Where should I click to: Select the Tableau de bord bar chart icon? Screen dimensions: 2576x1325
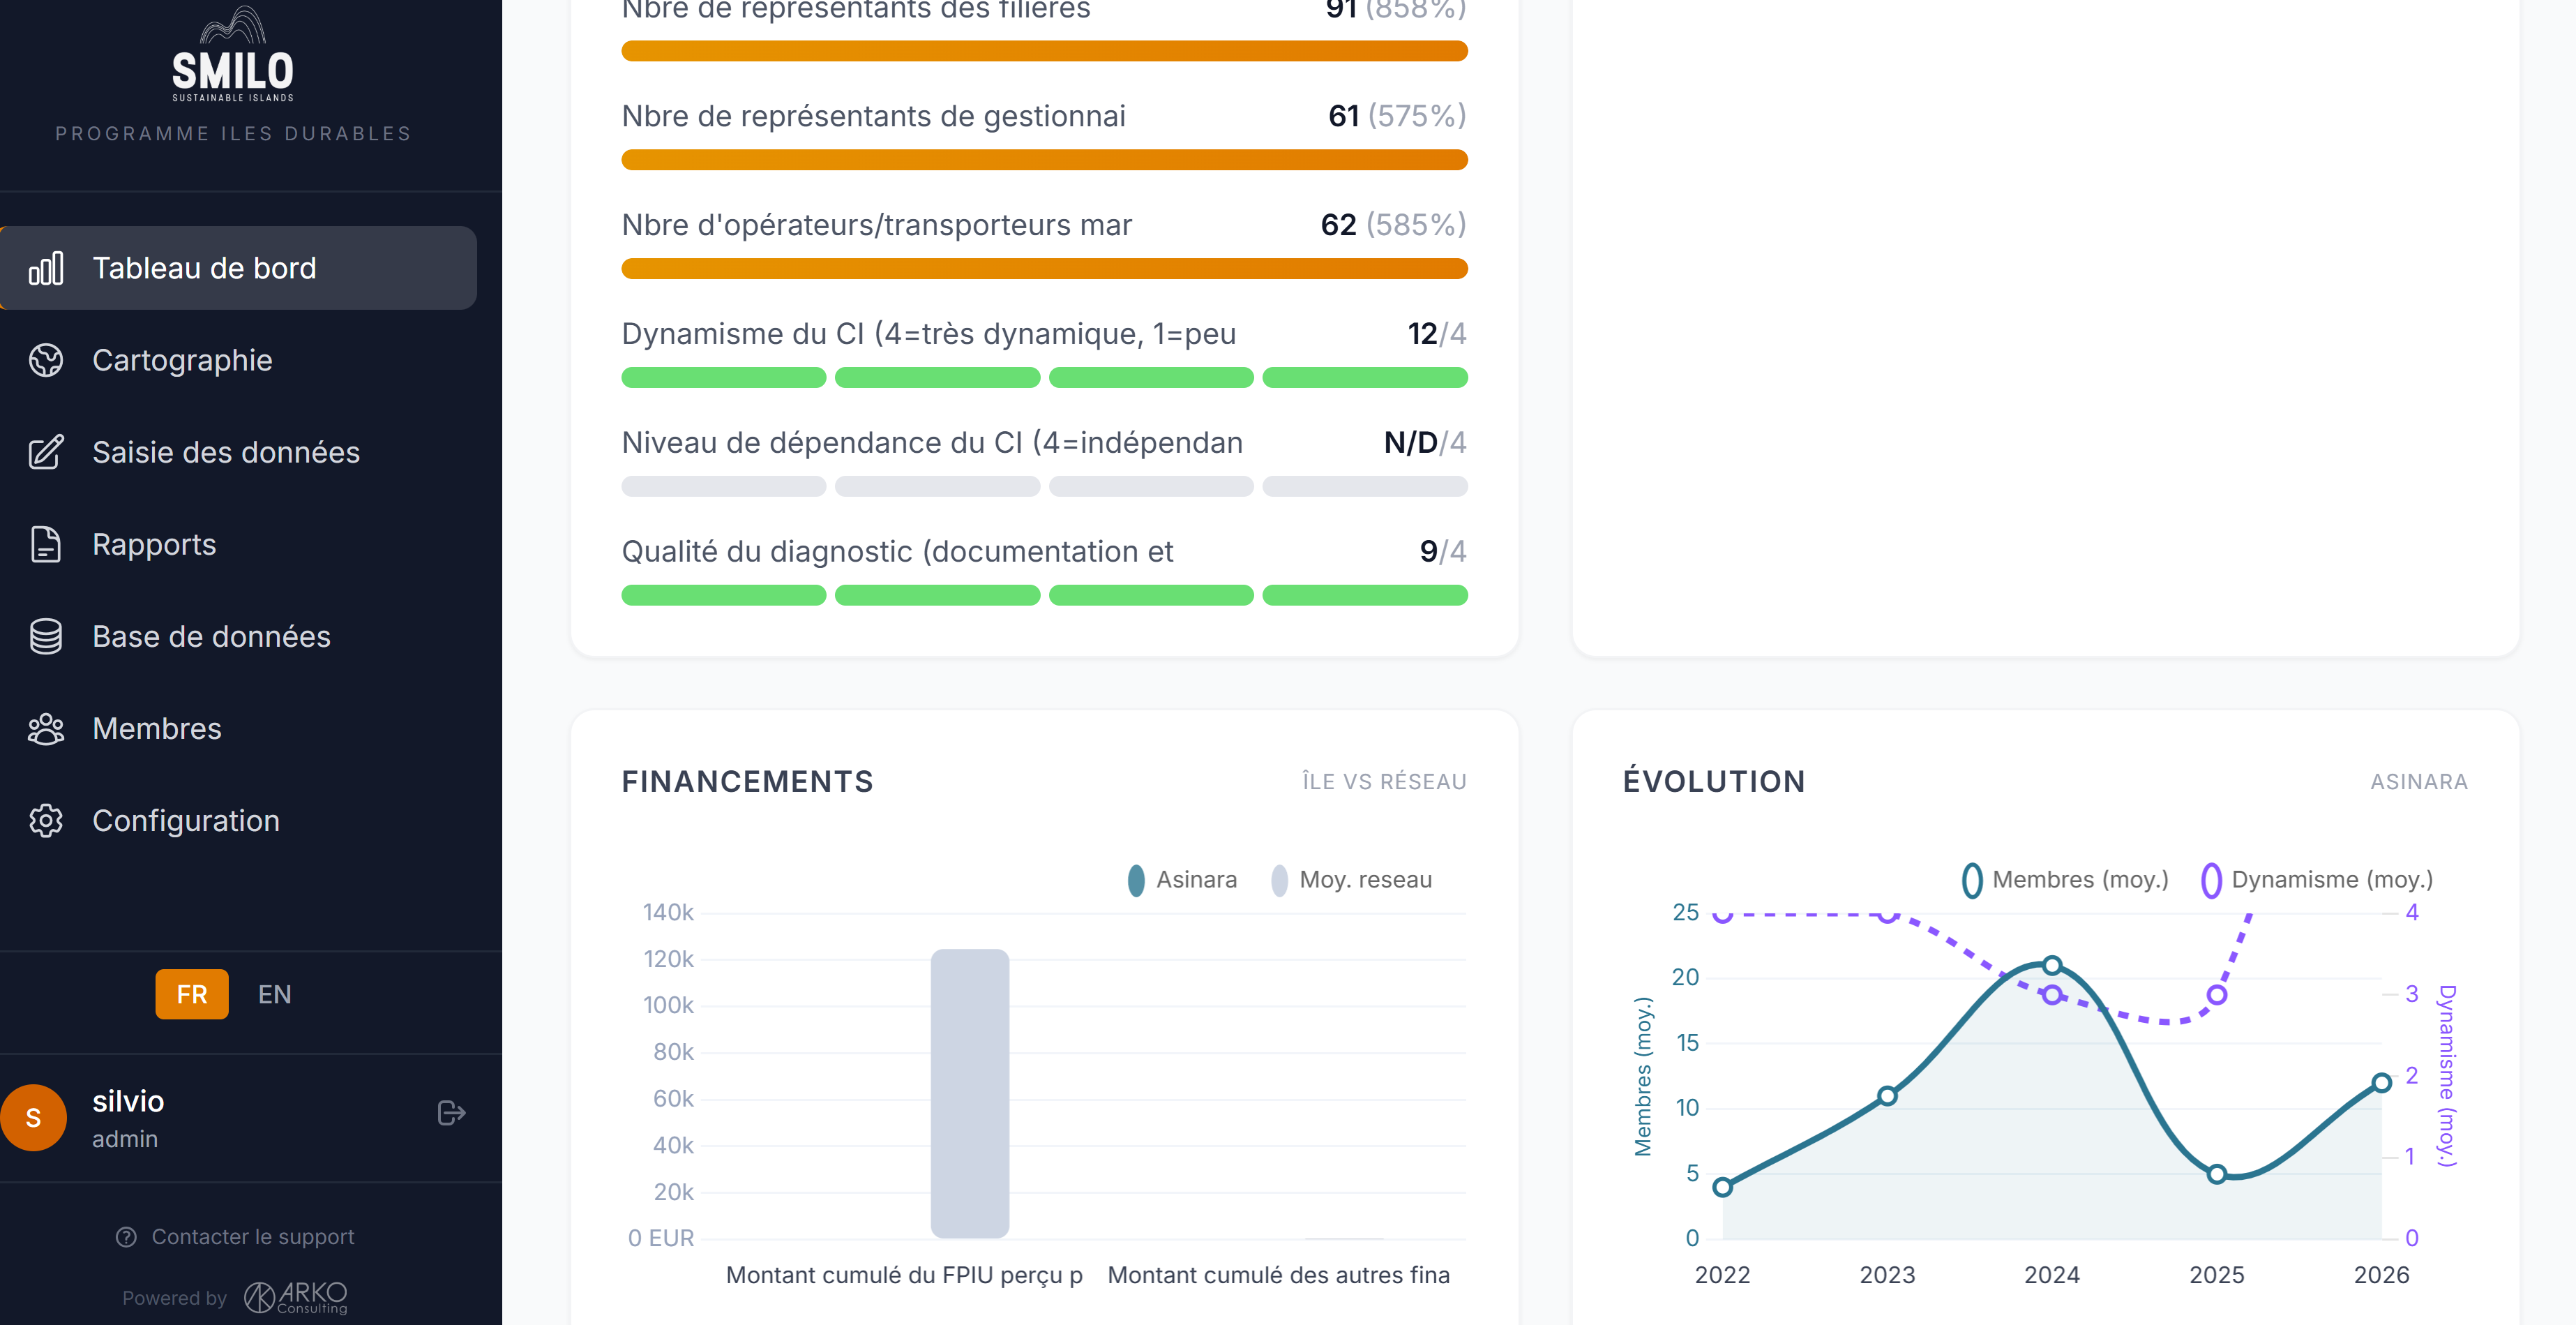click(x=47, y=268)
